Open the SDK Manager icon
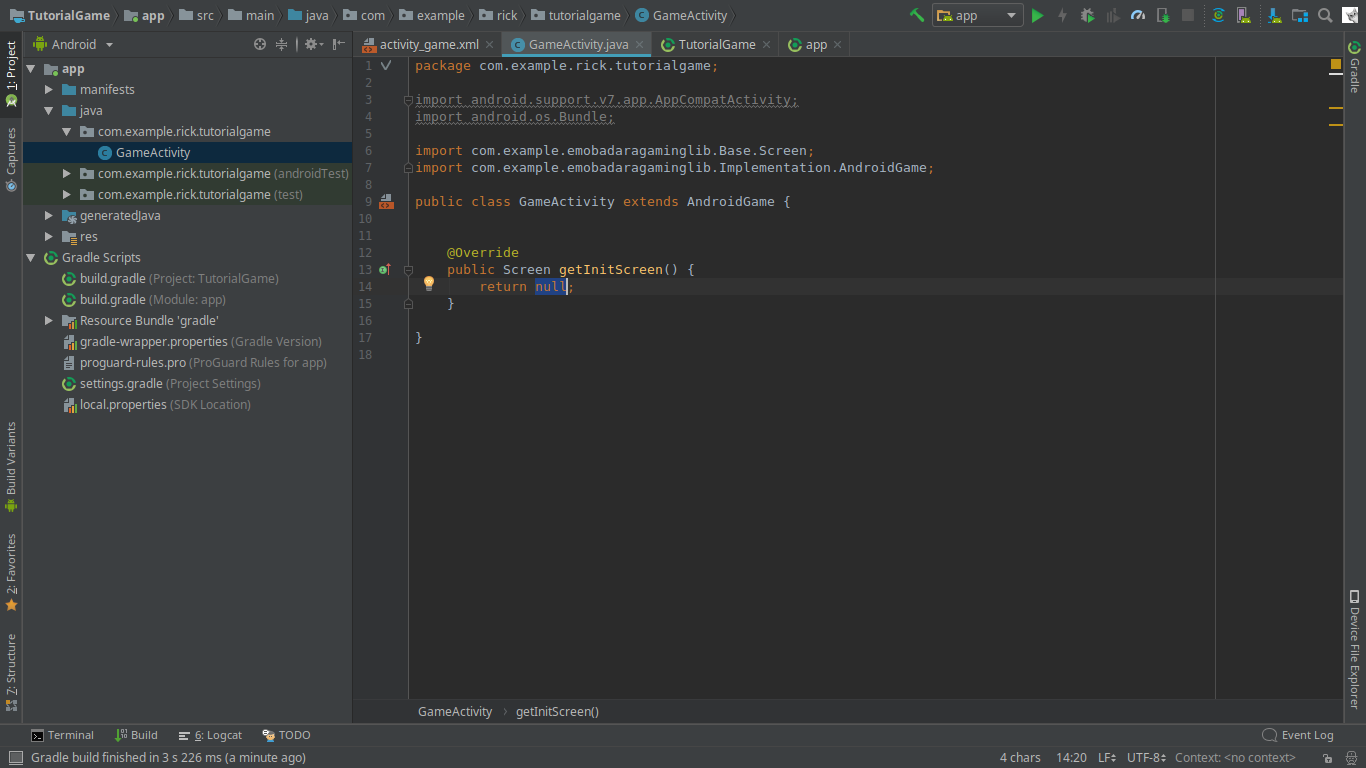The image size is (1366, 768). (x=1273, y=15)
